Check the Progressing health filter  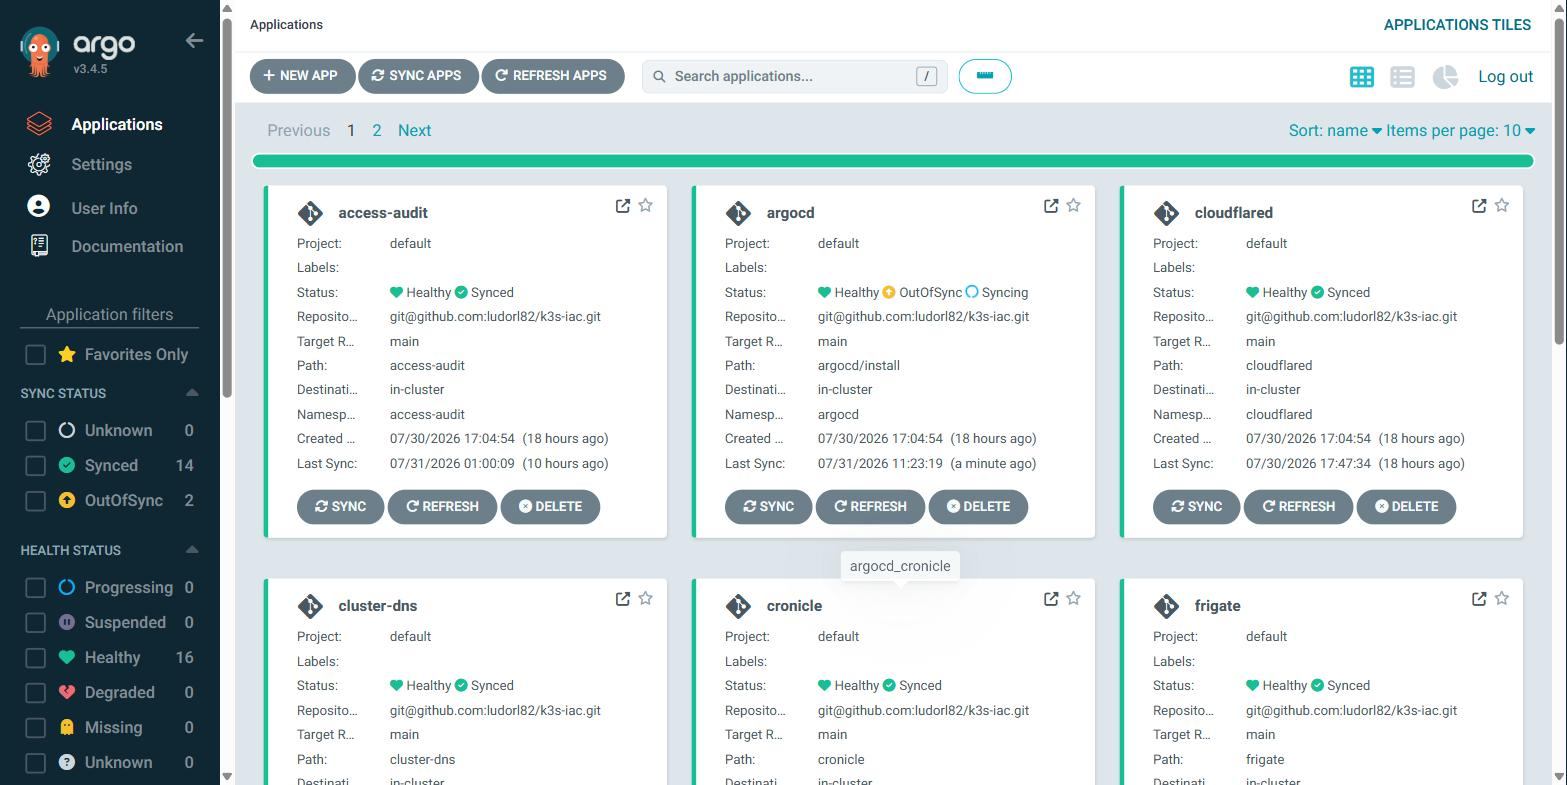(x=36, y=588)
